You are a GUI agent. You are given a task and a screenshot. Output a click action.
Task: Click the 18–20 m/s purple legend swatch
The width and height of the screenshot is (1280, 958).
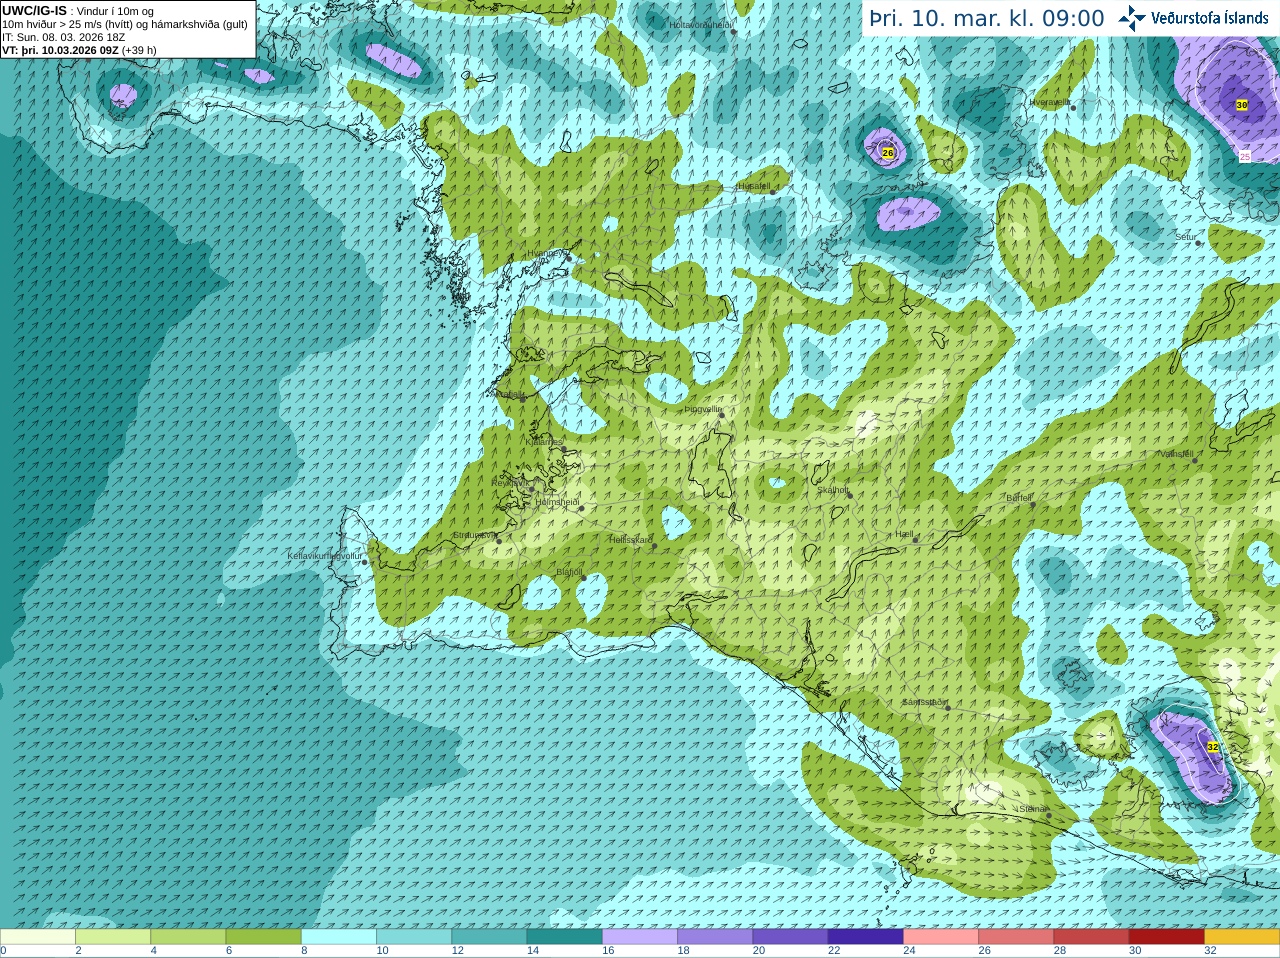tap(715, 937)
